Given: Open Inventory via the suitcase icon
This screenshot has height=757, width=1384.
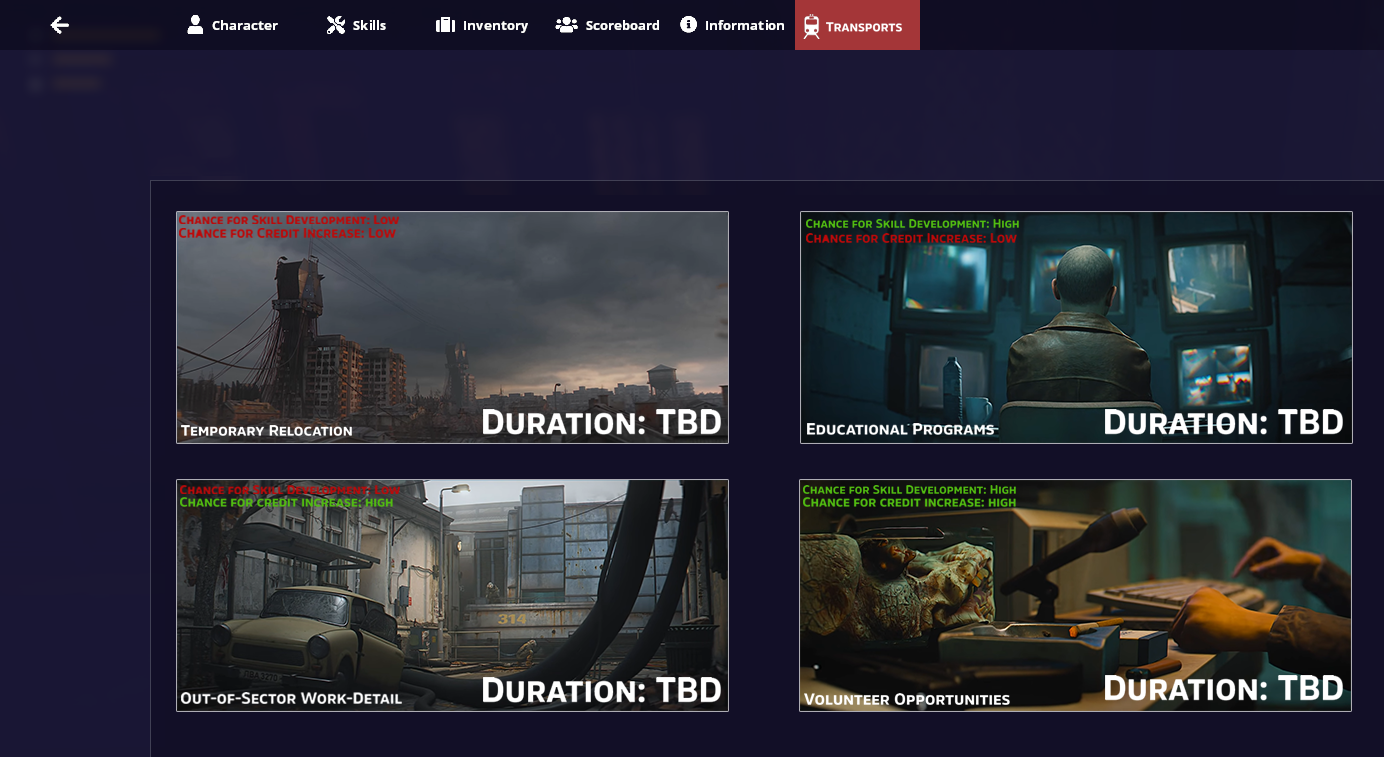Looking at the screenshot, I should pos(445,24).
